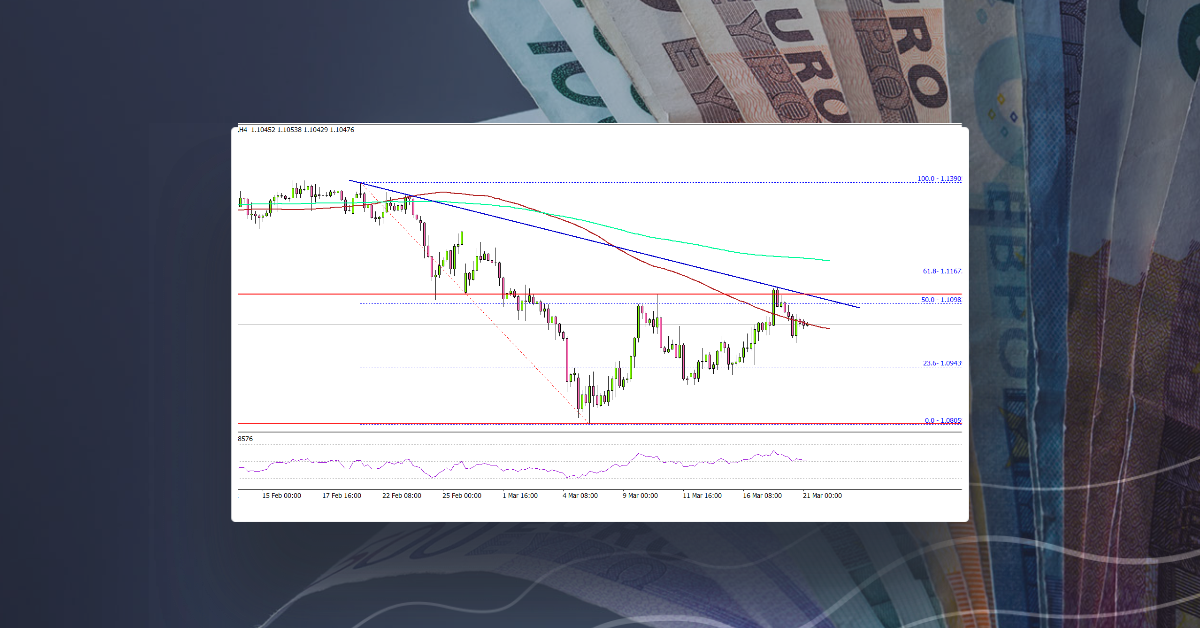1200x628 pixels.
Task: Click the 21 Mar 00:00 axis label
Action: point(822,493)
